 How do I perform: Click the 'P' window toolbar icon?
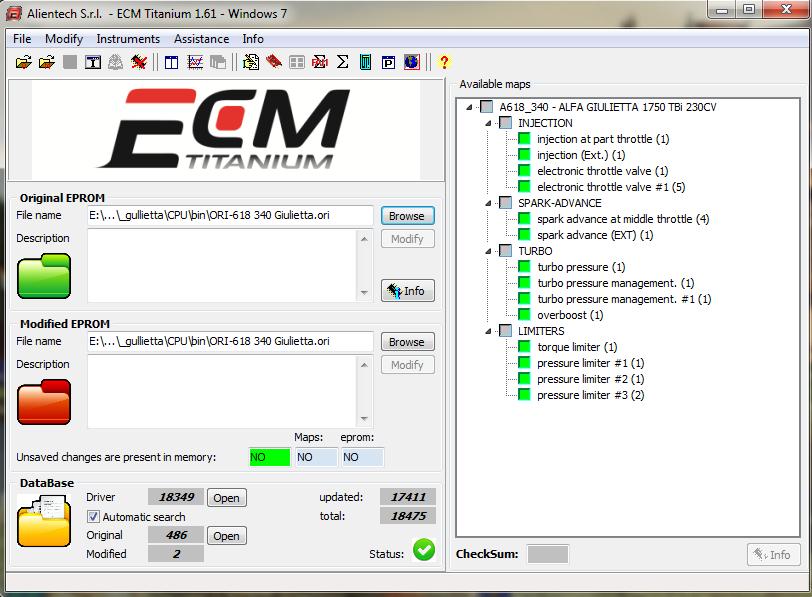(388, 63)
